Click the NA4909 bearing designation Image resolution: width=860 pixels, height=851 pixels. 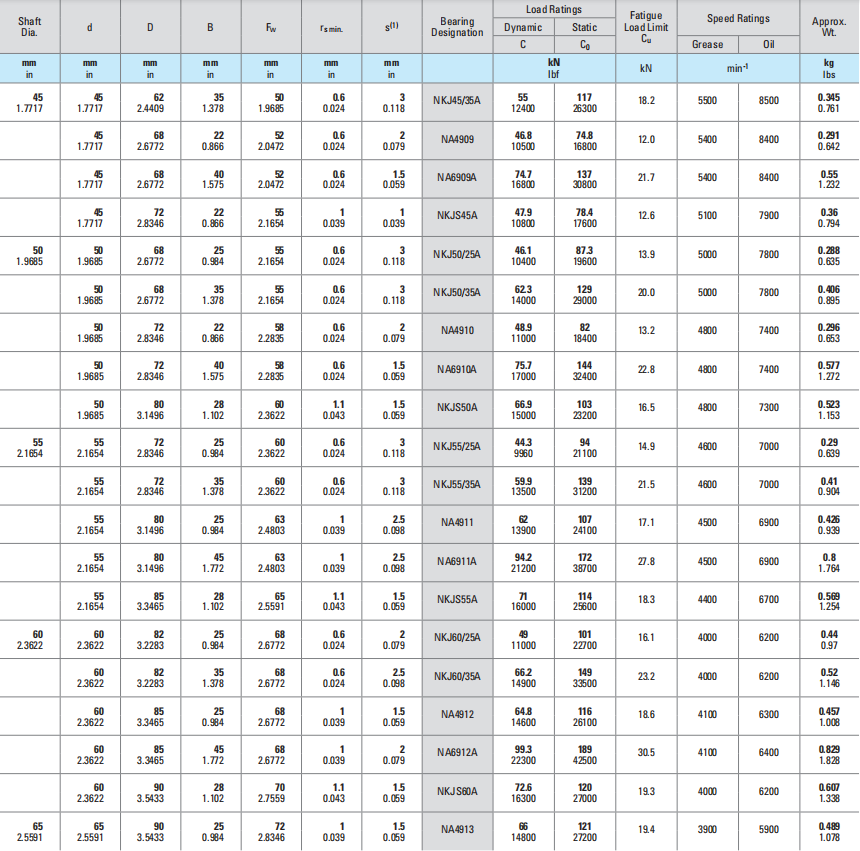click(x=457, y=140)
